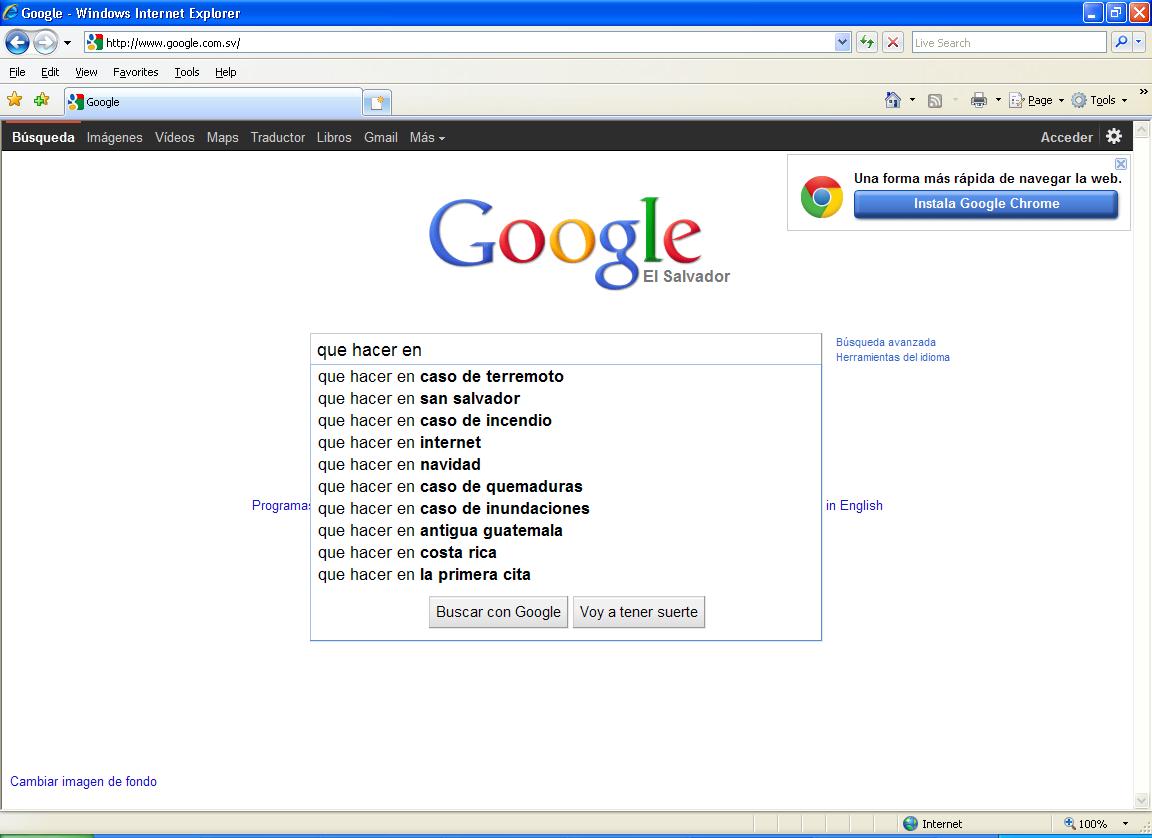Select suggestion 'caso de inundaciones'

pos(566,509)
